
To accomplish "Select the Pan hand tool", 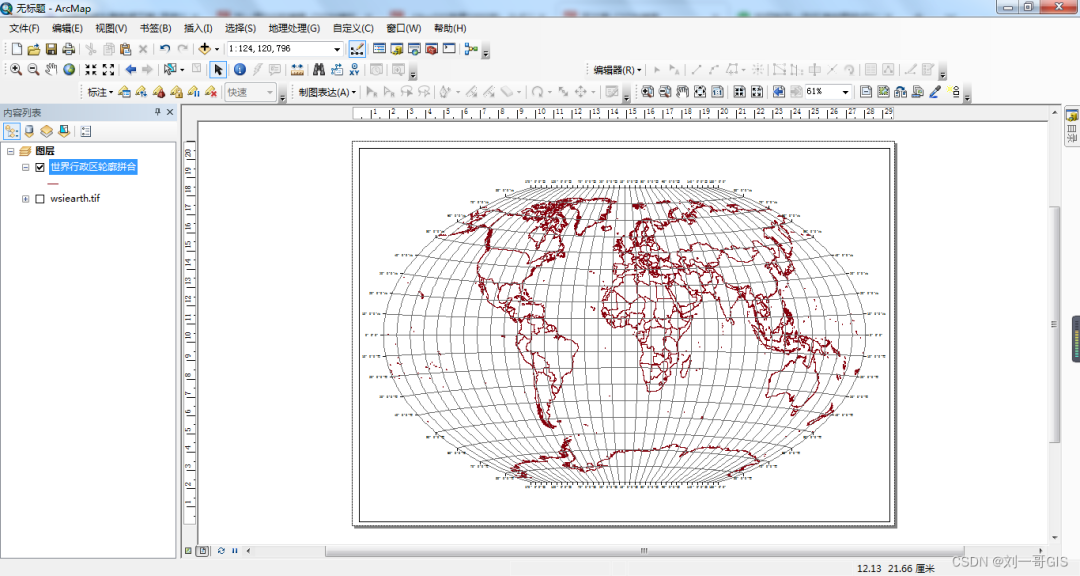I will [x=51, y=70].
